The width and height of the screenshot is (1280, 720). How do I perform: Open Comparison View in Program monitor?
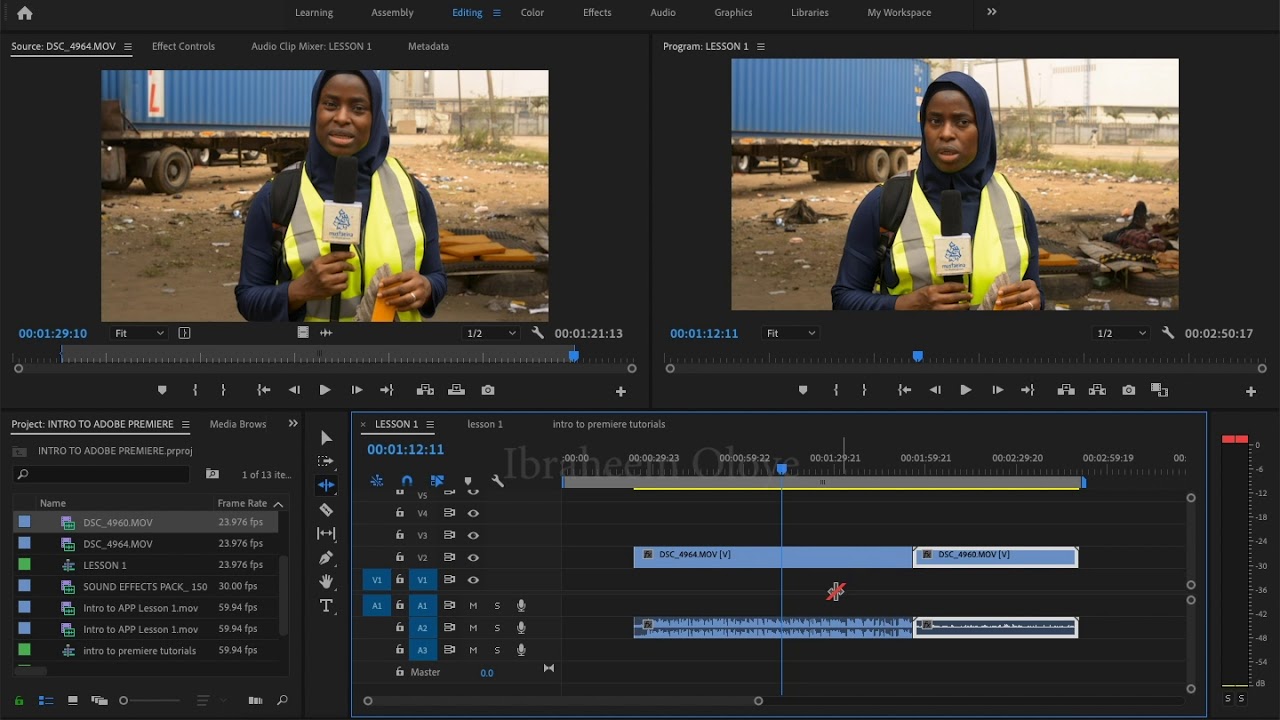pos(1159,390)
